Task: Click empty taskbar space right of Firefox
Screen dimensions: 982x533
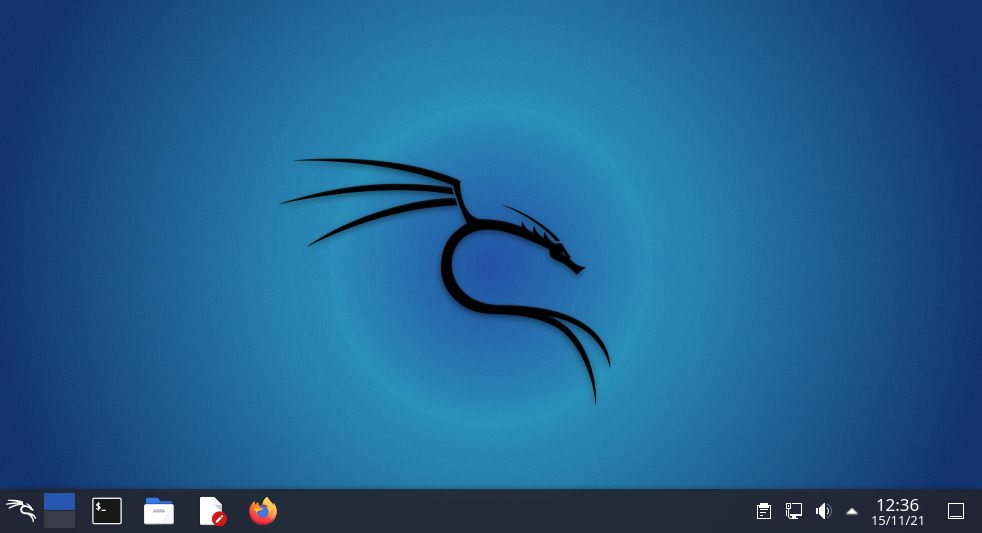Action: tap(500, 511)
